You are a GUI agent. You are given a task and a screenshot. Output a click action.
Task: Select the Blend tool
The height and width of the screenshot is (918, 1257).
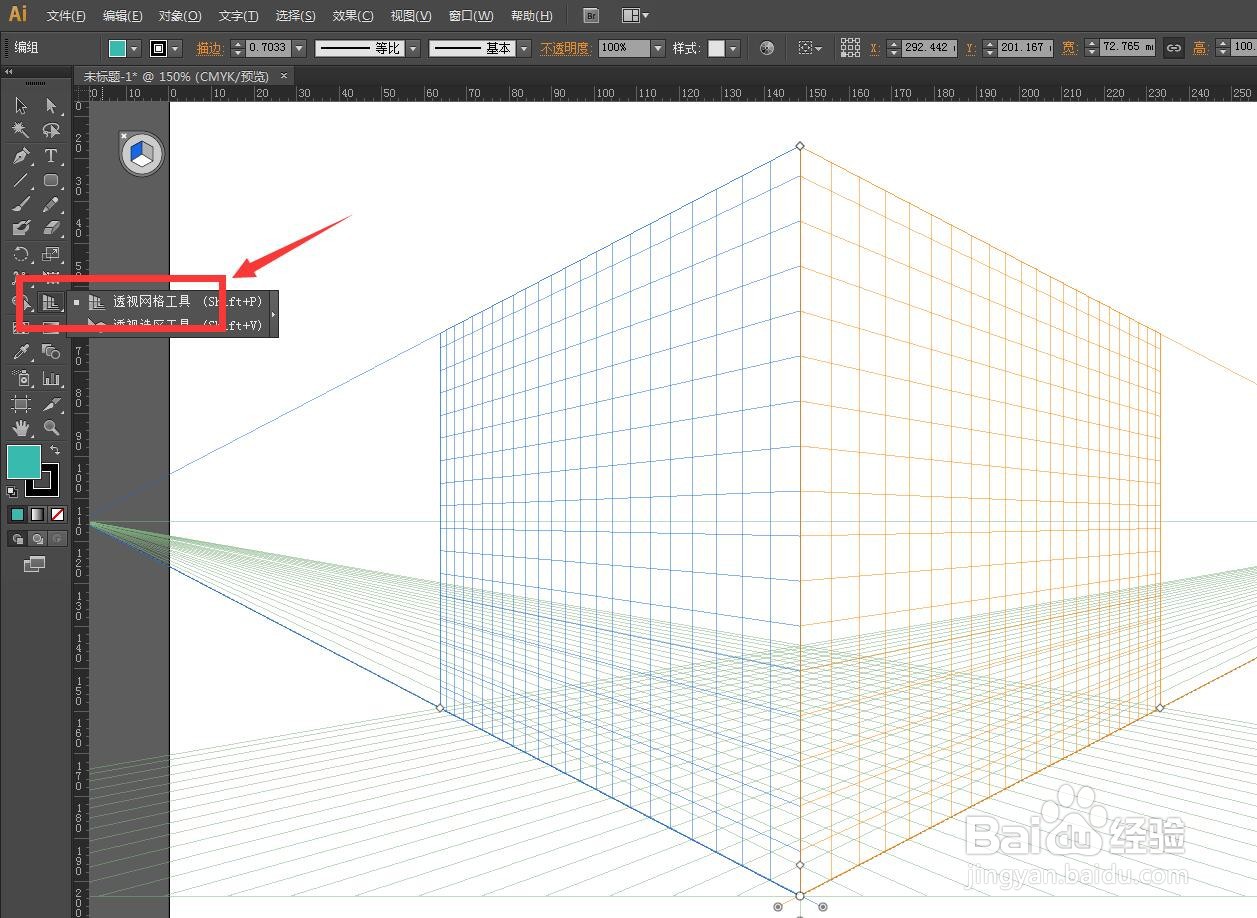click(x=51, y=352)
